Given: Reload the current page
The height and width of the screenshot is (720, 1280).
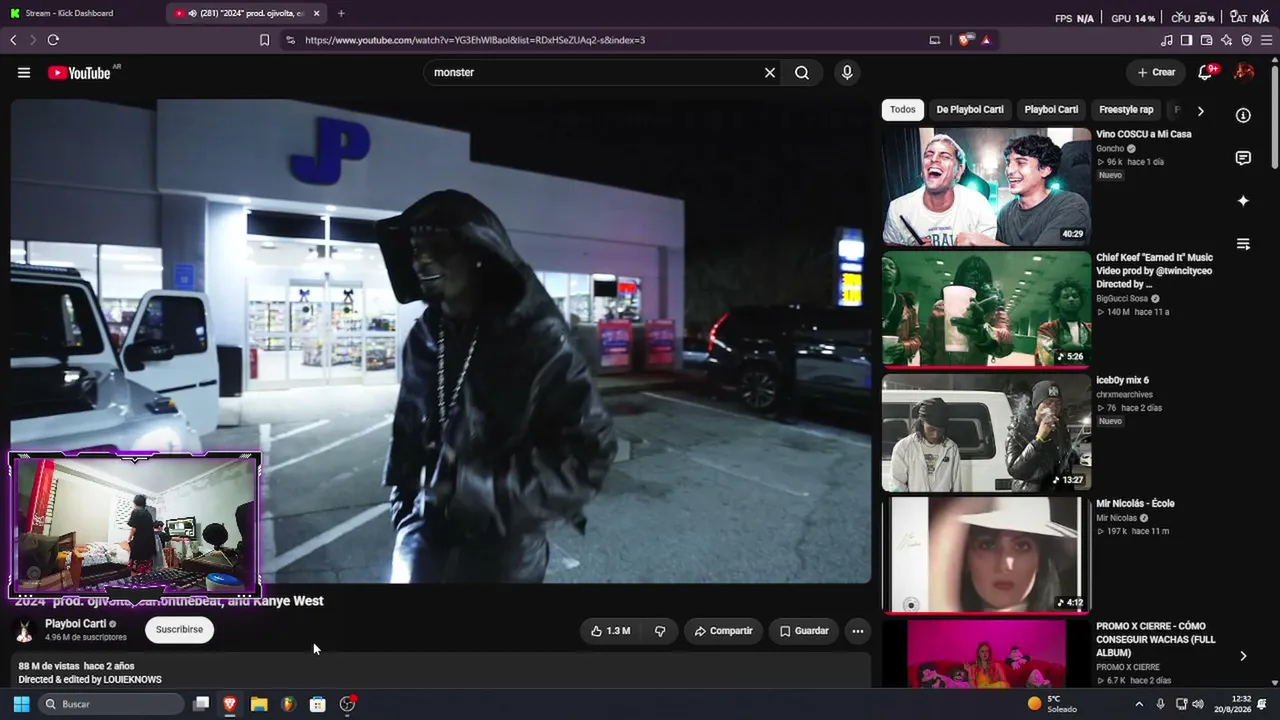Looking at the screenshot, I should (53, 40).
